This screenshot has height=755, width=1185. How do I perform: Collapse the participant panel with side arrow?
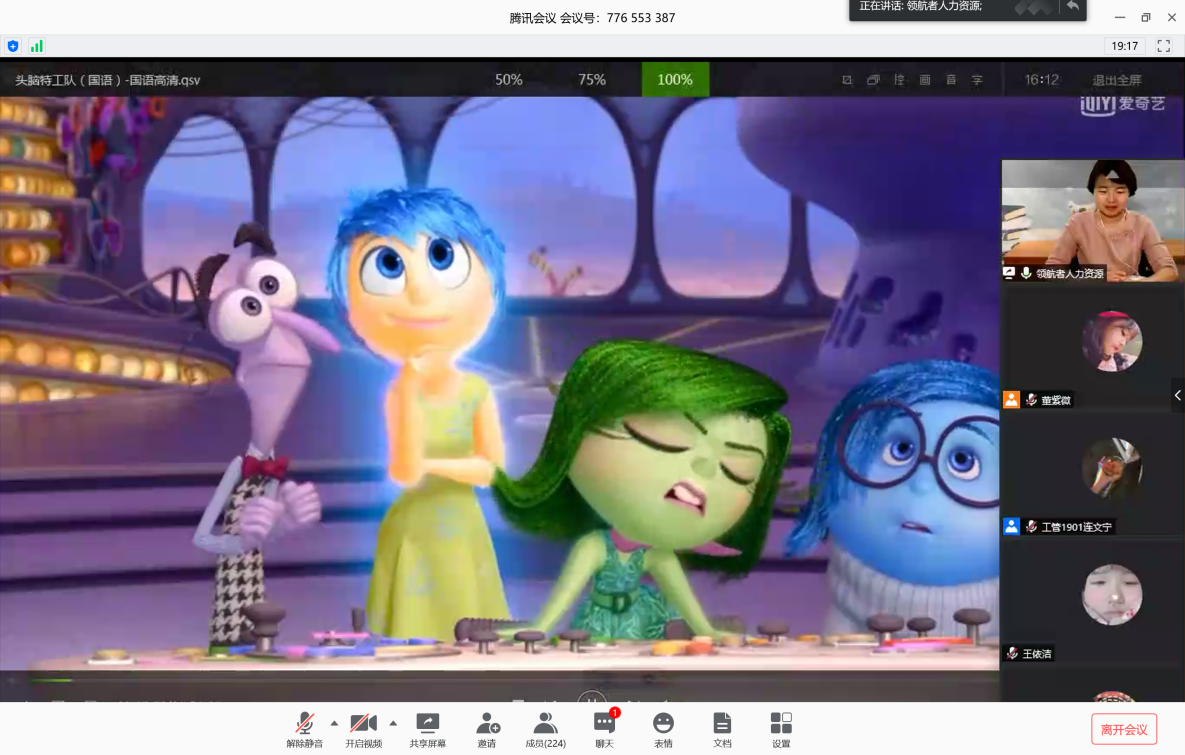[x=1177, y=395]
